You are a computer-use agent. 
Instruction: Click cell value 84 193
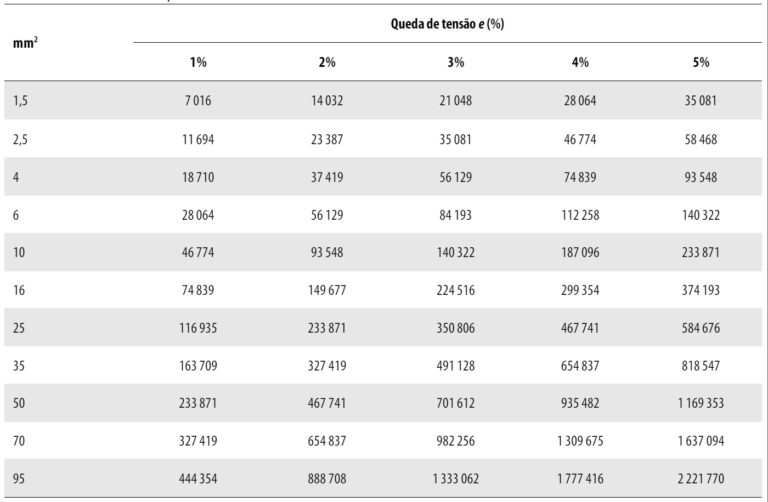coord(455,214)
